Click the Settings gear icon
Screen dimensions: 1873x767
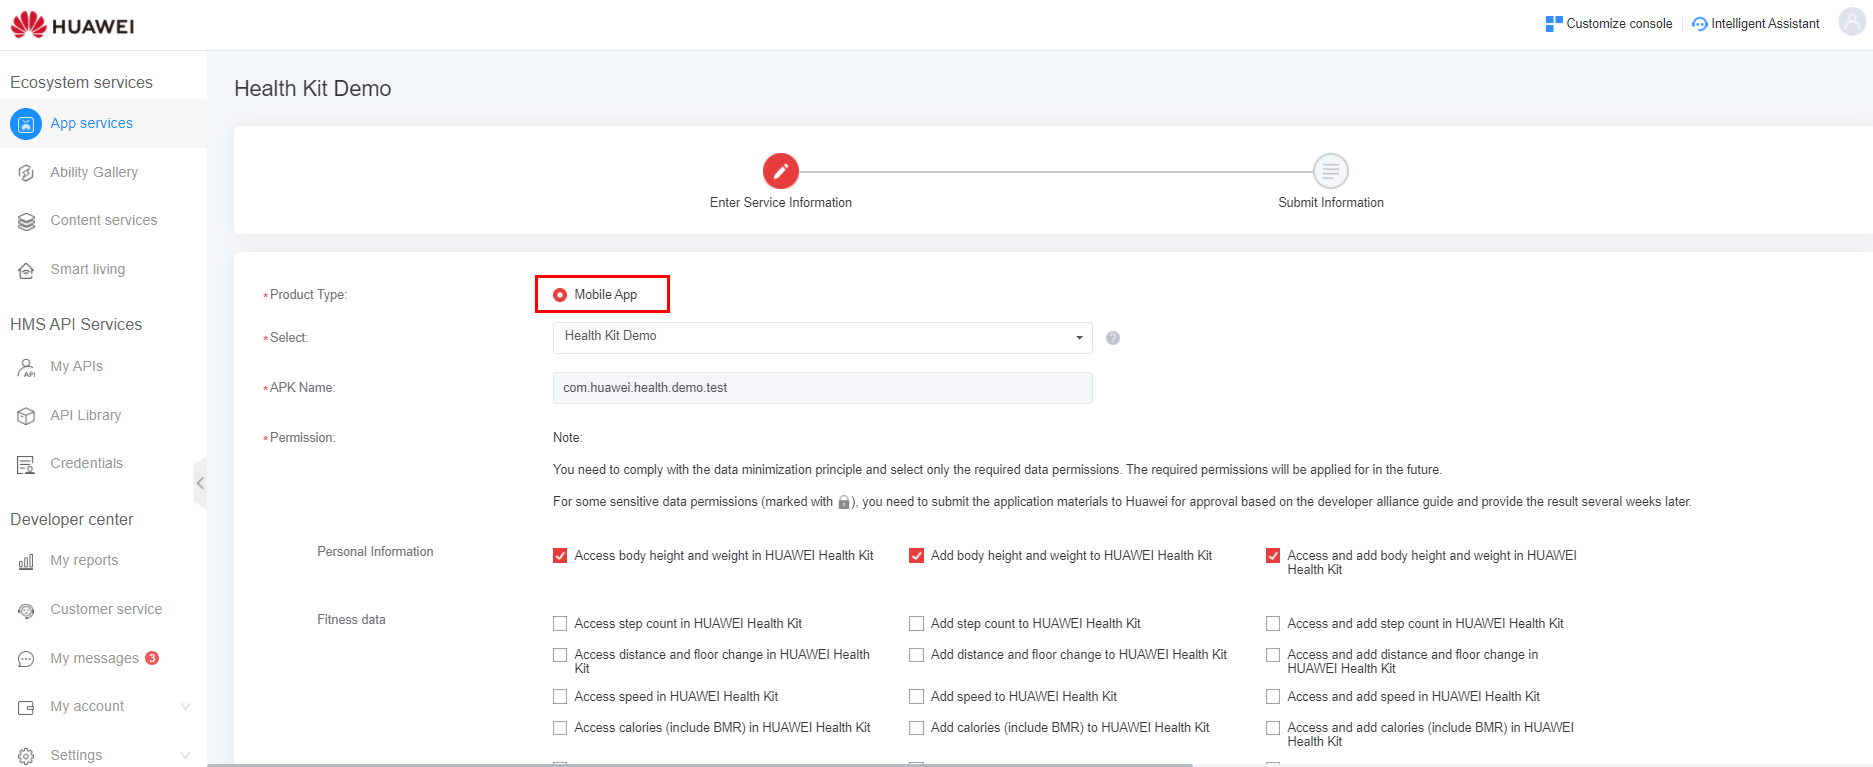pyautogui.click(x=27, y=756)
